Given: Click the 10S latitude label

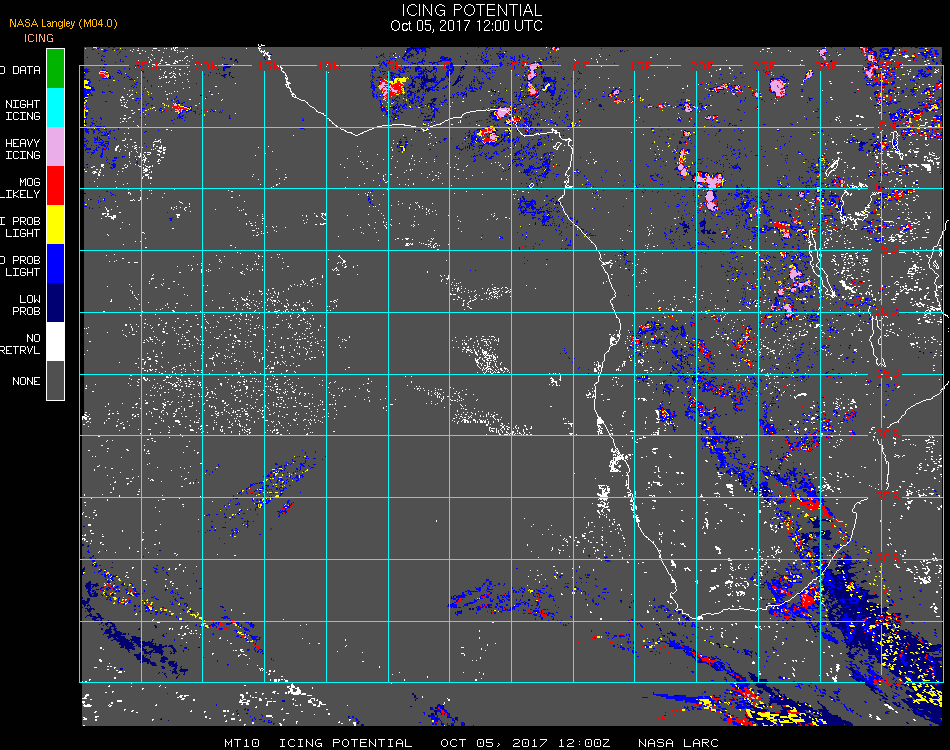Looking at the screenshot, I should (x=886, y=311).
